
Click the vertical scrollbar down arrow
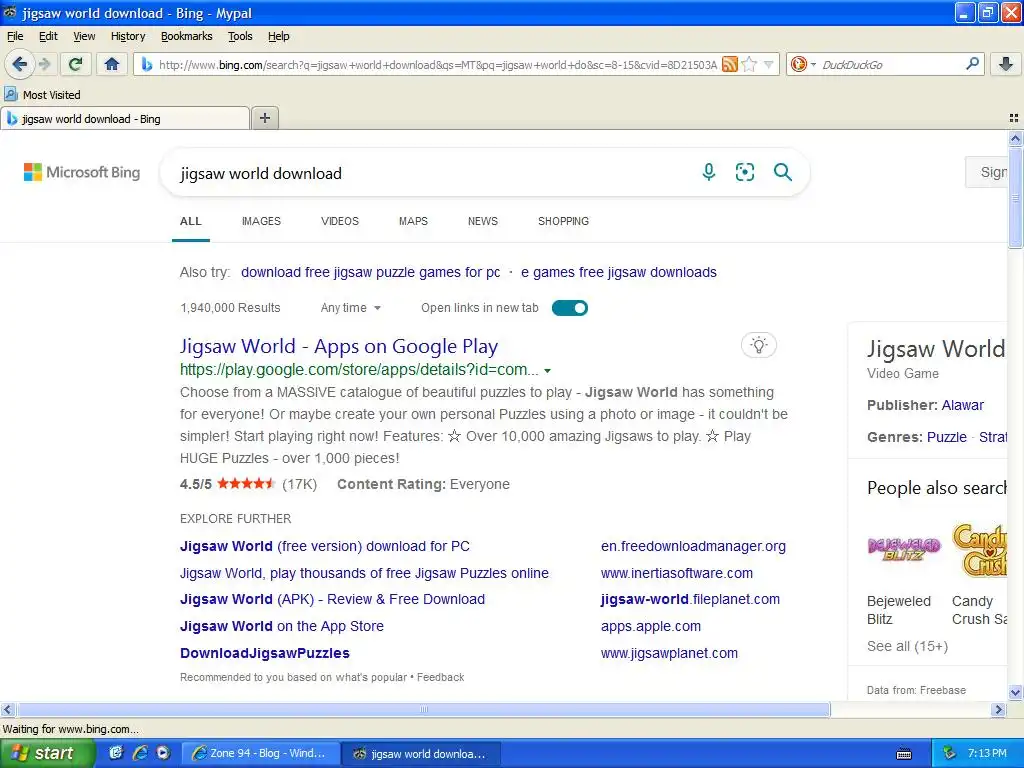1015,692
